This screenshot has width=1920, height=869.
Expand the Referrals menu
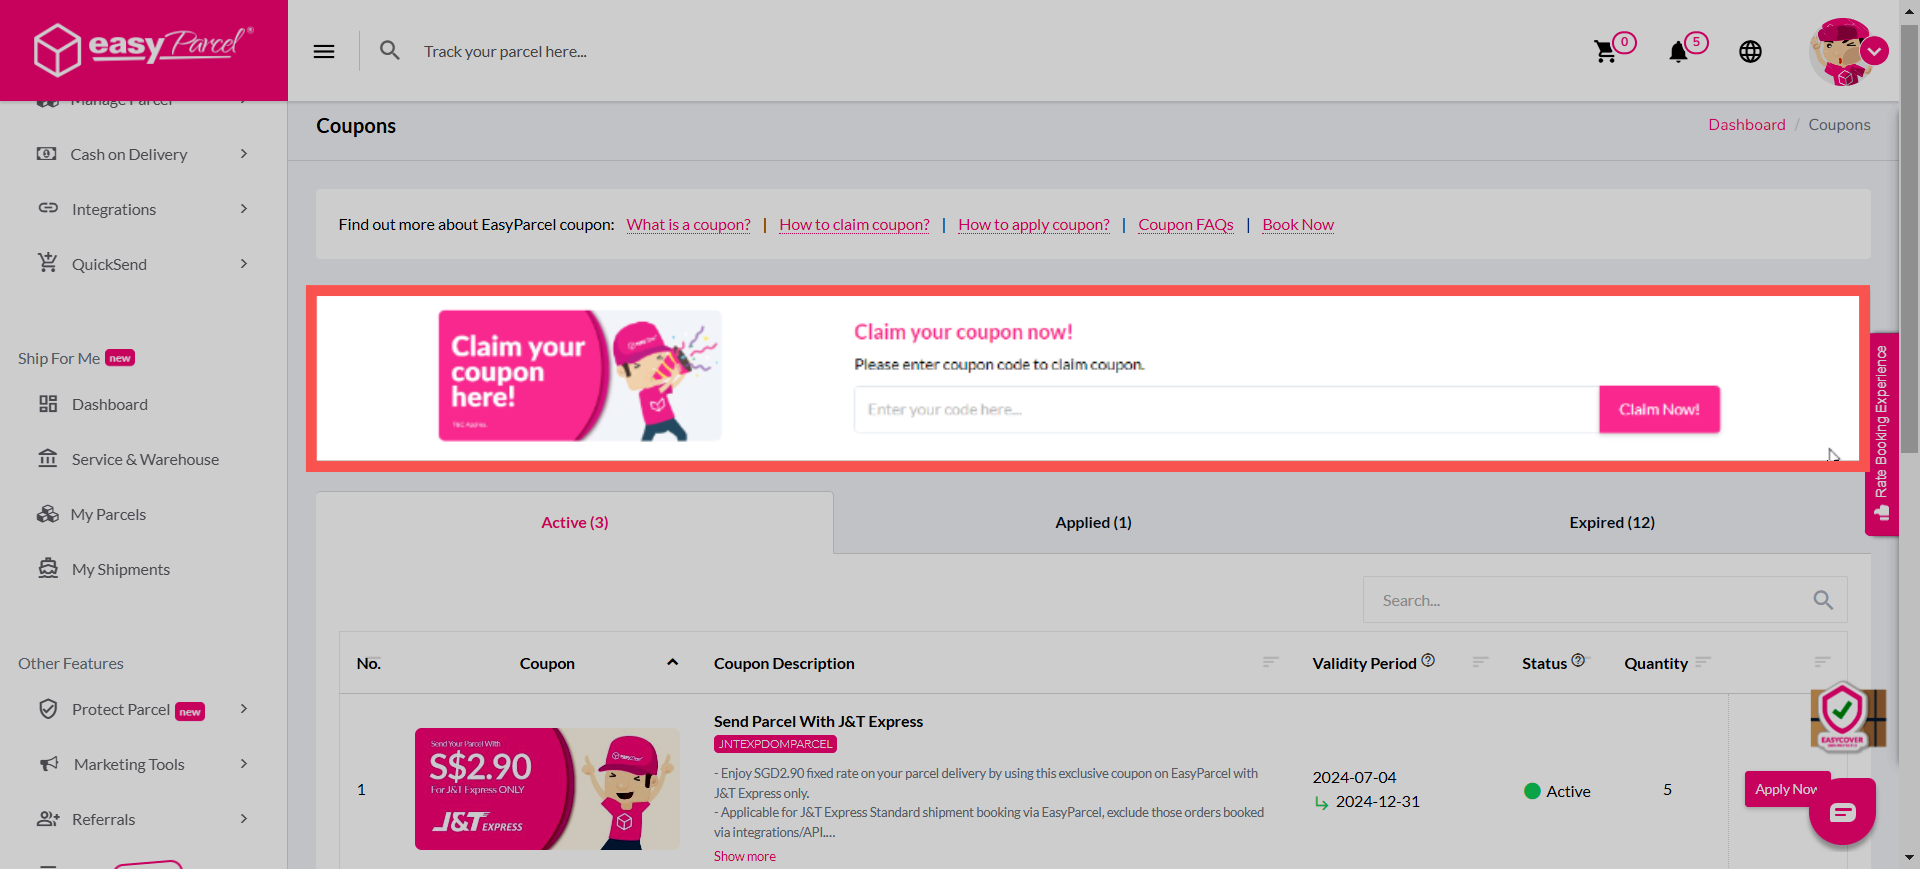point(244,819)
